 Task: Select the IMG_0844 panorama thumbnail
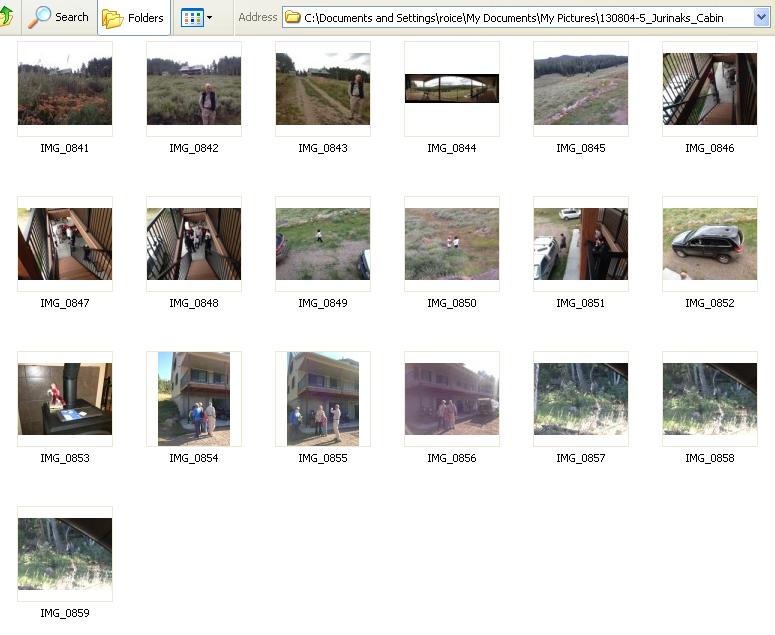[452, 88]
